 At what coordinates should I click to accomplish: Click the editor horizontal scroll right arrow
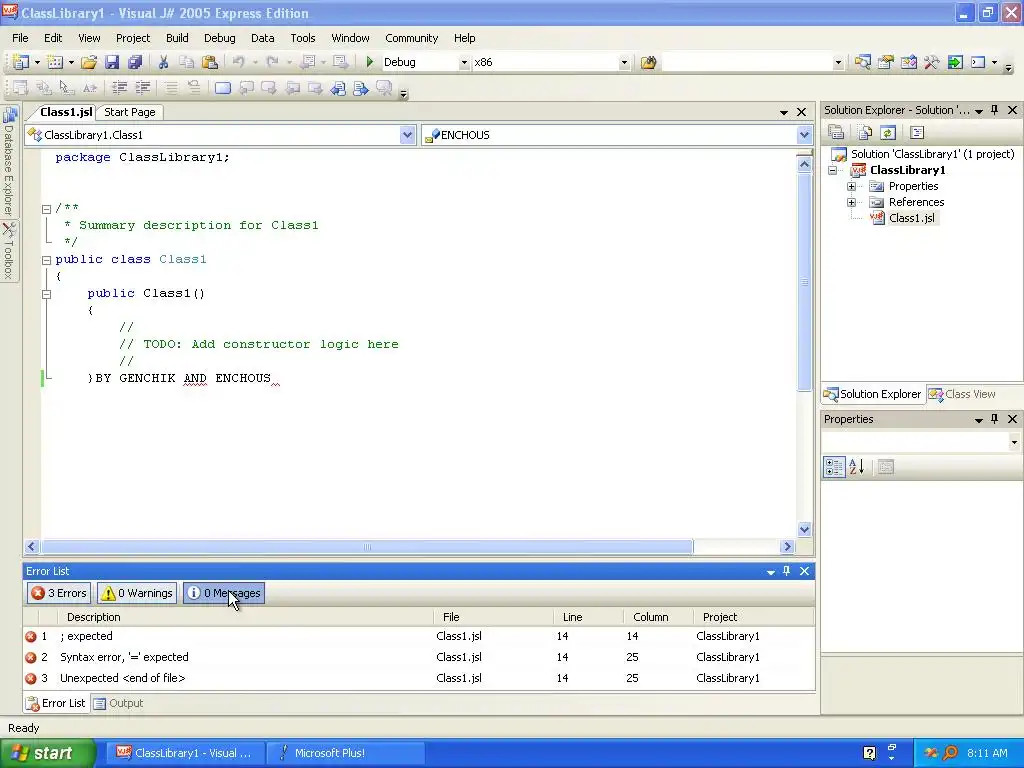tap(787, 547)
